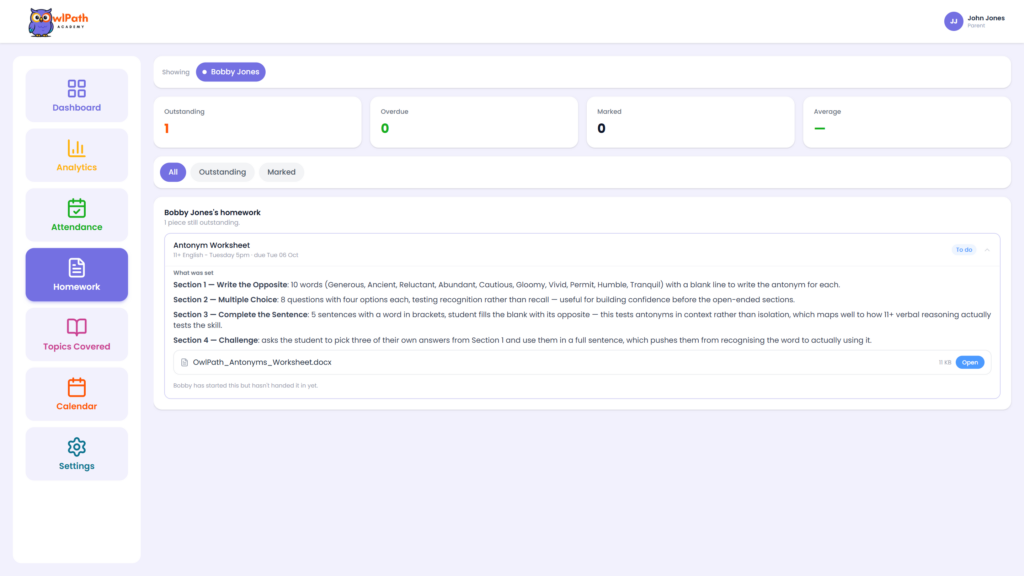Click the Overdue stat card
This screenshot has height=576, width=1024.
pos(473,122)
